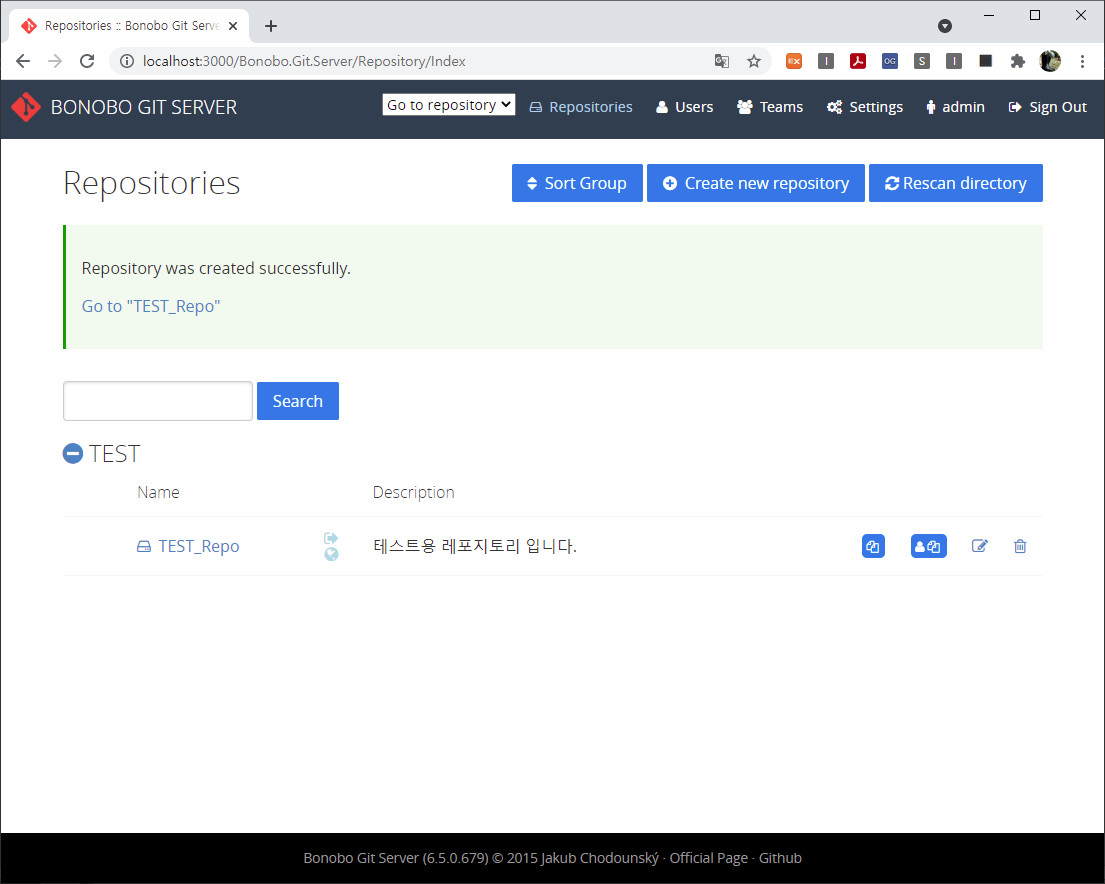Open the Teams nav menu

tap(770, 107)
